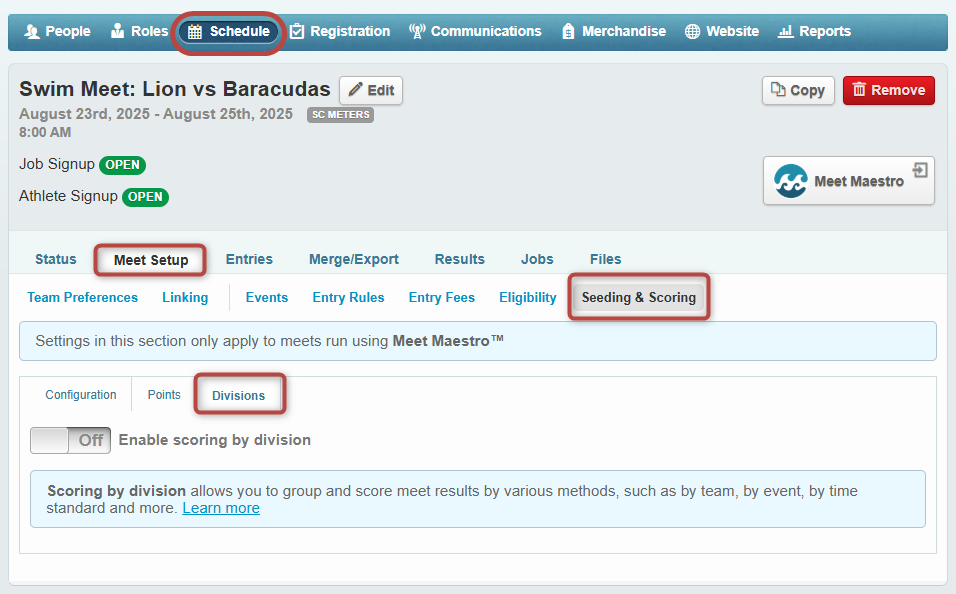Click the Copy button
The height and width of the screenshot is (594, 956).
point(797,90)
